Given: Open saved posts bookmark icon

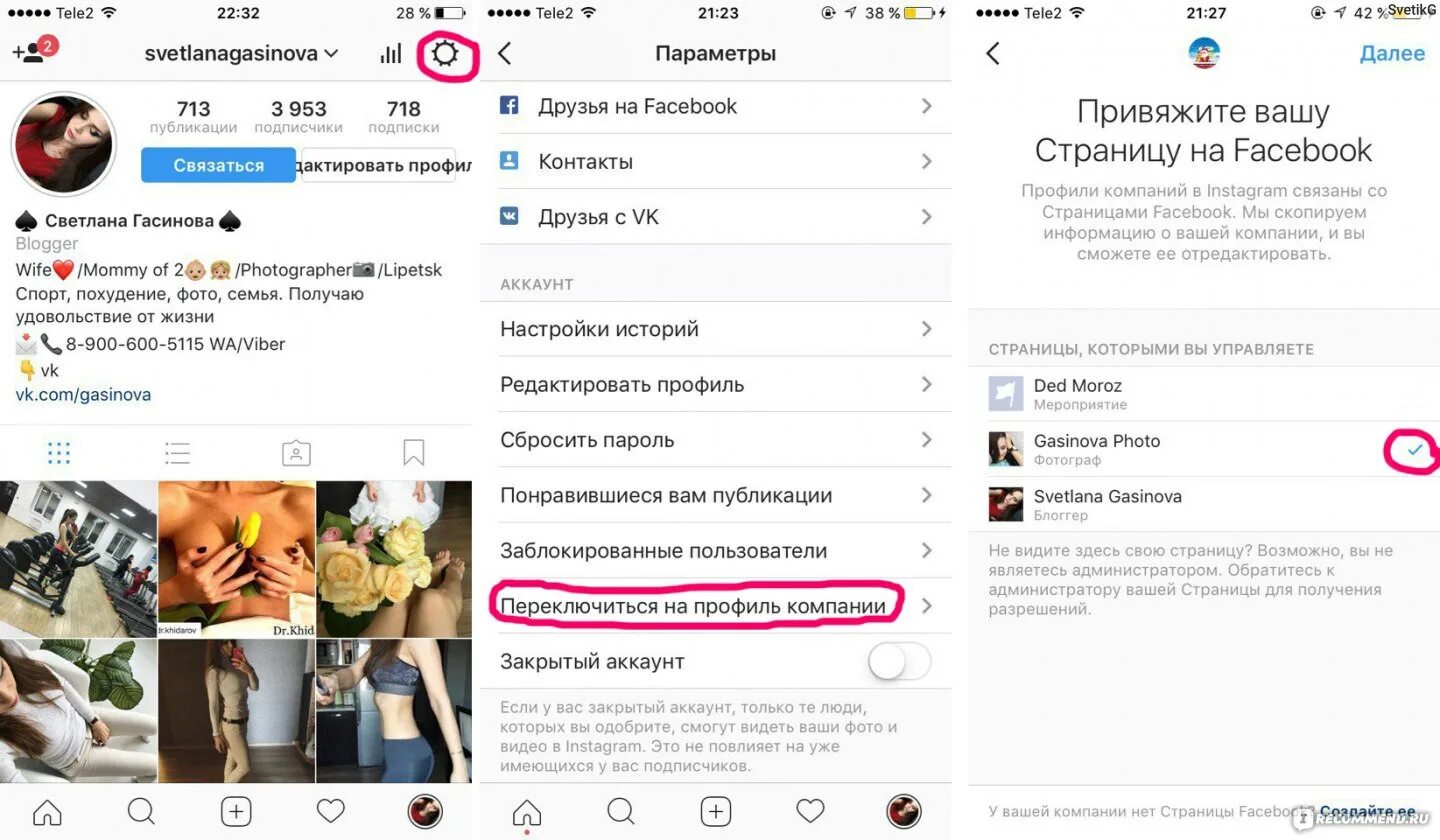Looking at the screenshot, I should pyautogui.click(x=414, y=454).
